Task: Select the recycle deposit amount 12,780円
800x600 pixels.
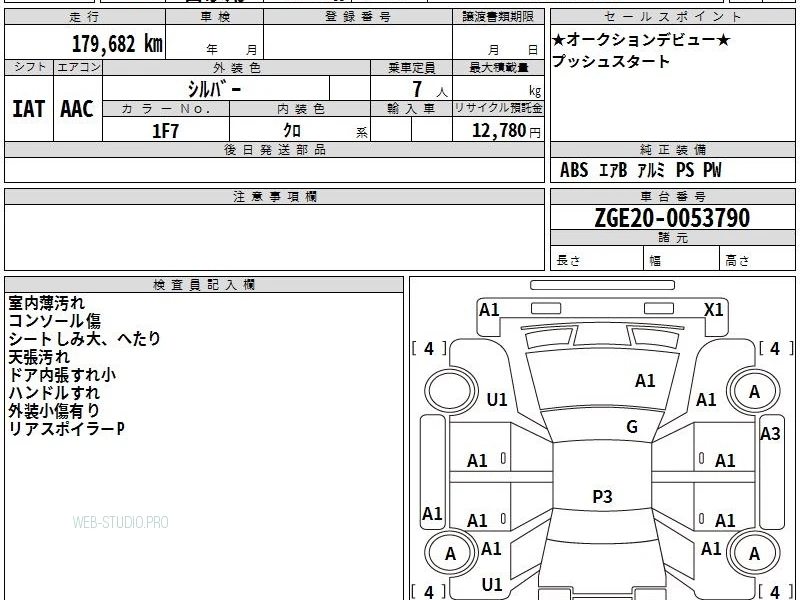Action: coord(506,131)
